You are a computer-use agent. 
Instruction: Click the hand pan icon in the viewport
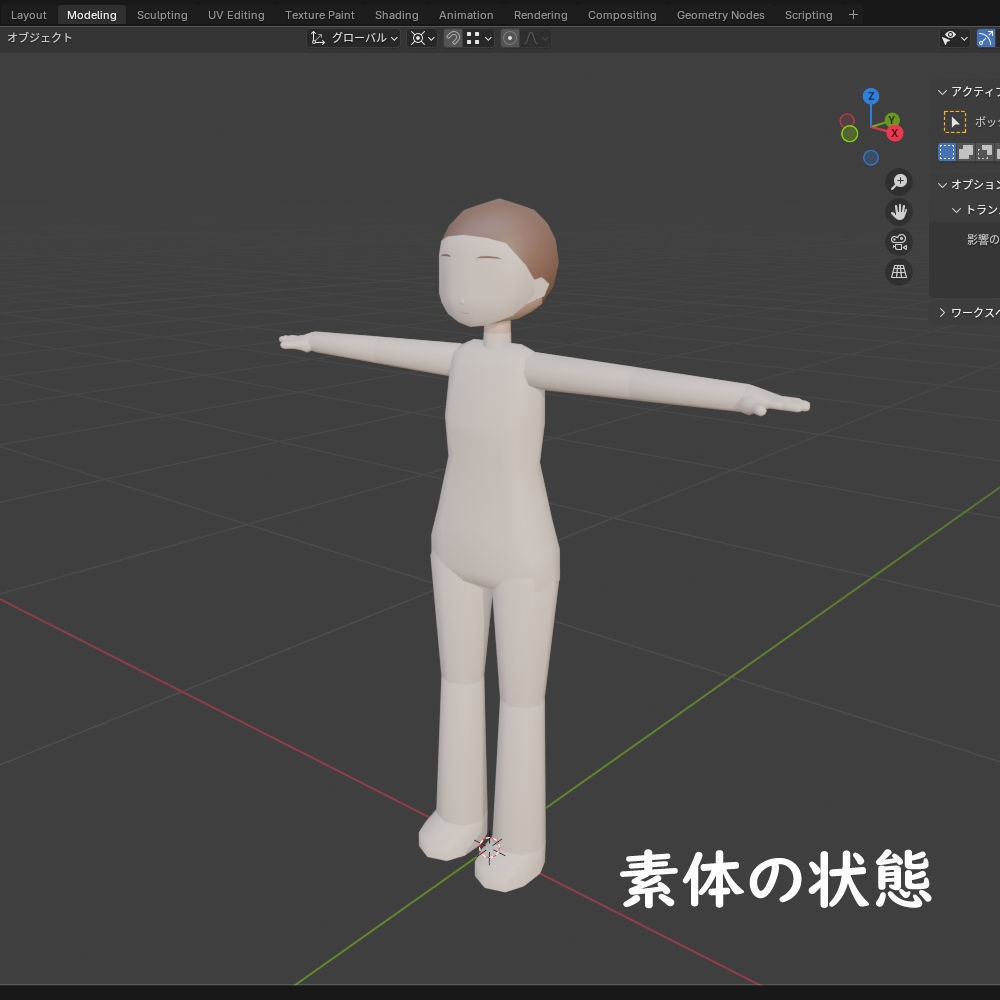click(899, 211)
